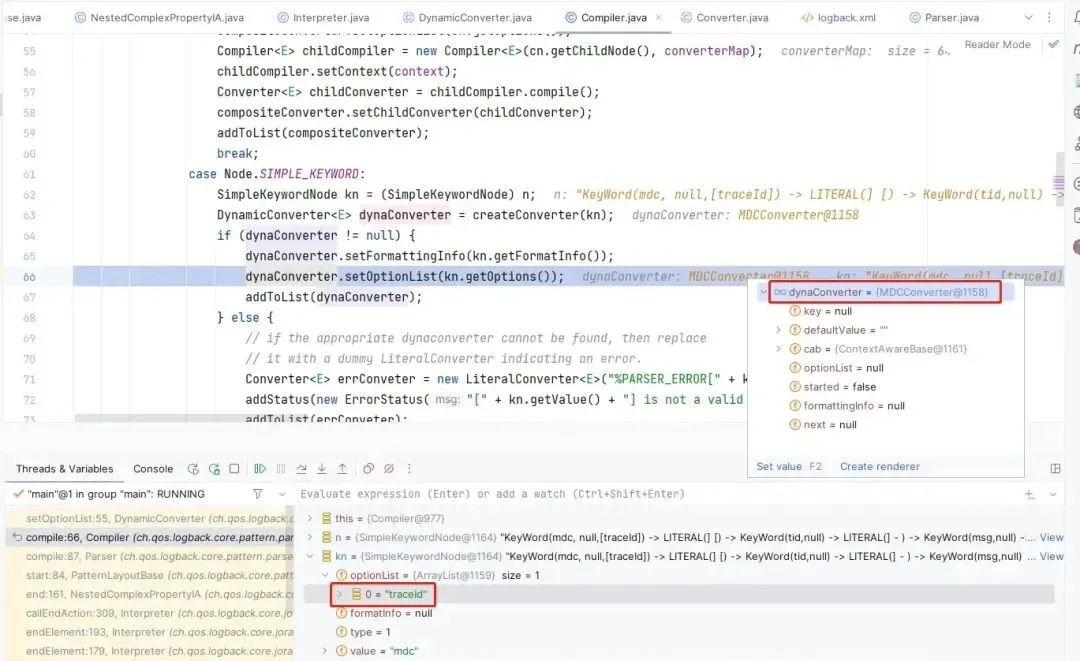Switch to Parser.java tab
This screenshot has height=661, width=1080.
(944, 17)
